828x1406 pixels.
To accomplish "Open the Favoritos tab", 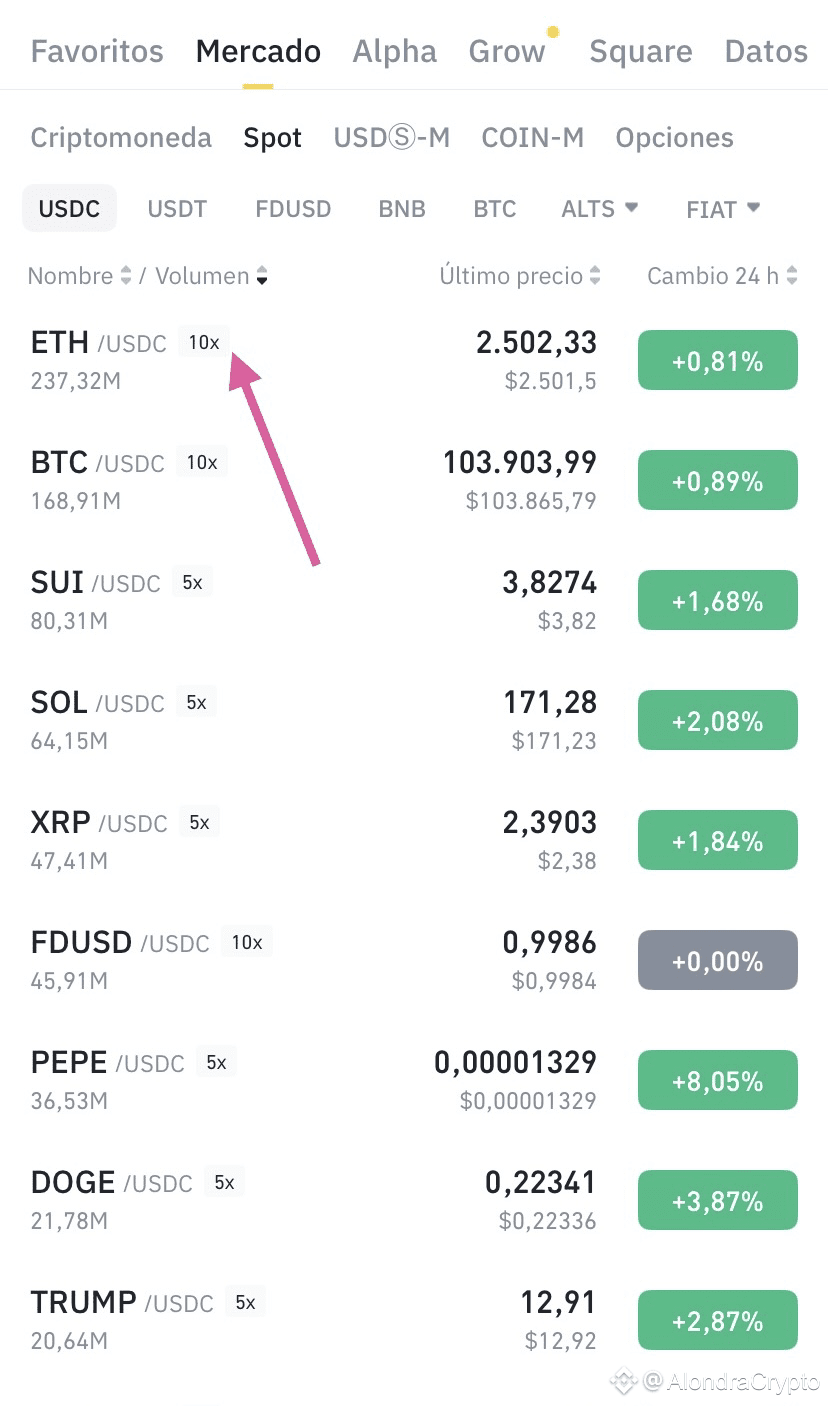I will (97, 51).
